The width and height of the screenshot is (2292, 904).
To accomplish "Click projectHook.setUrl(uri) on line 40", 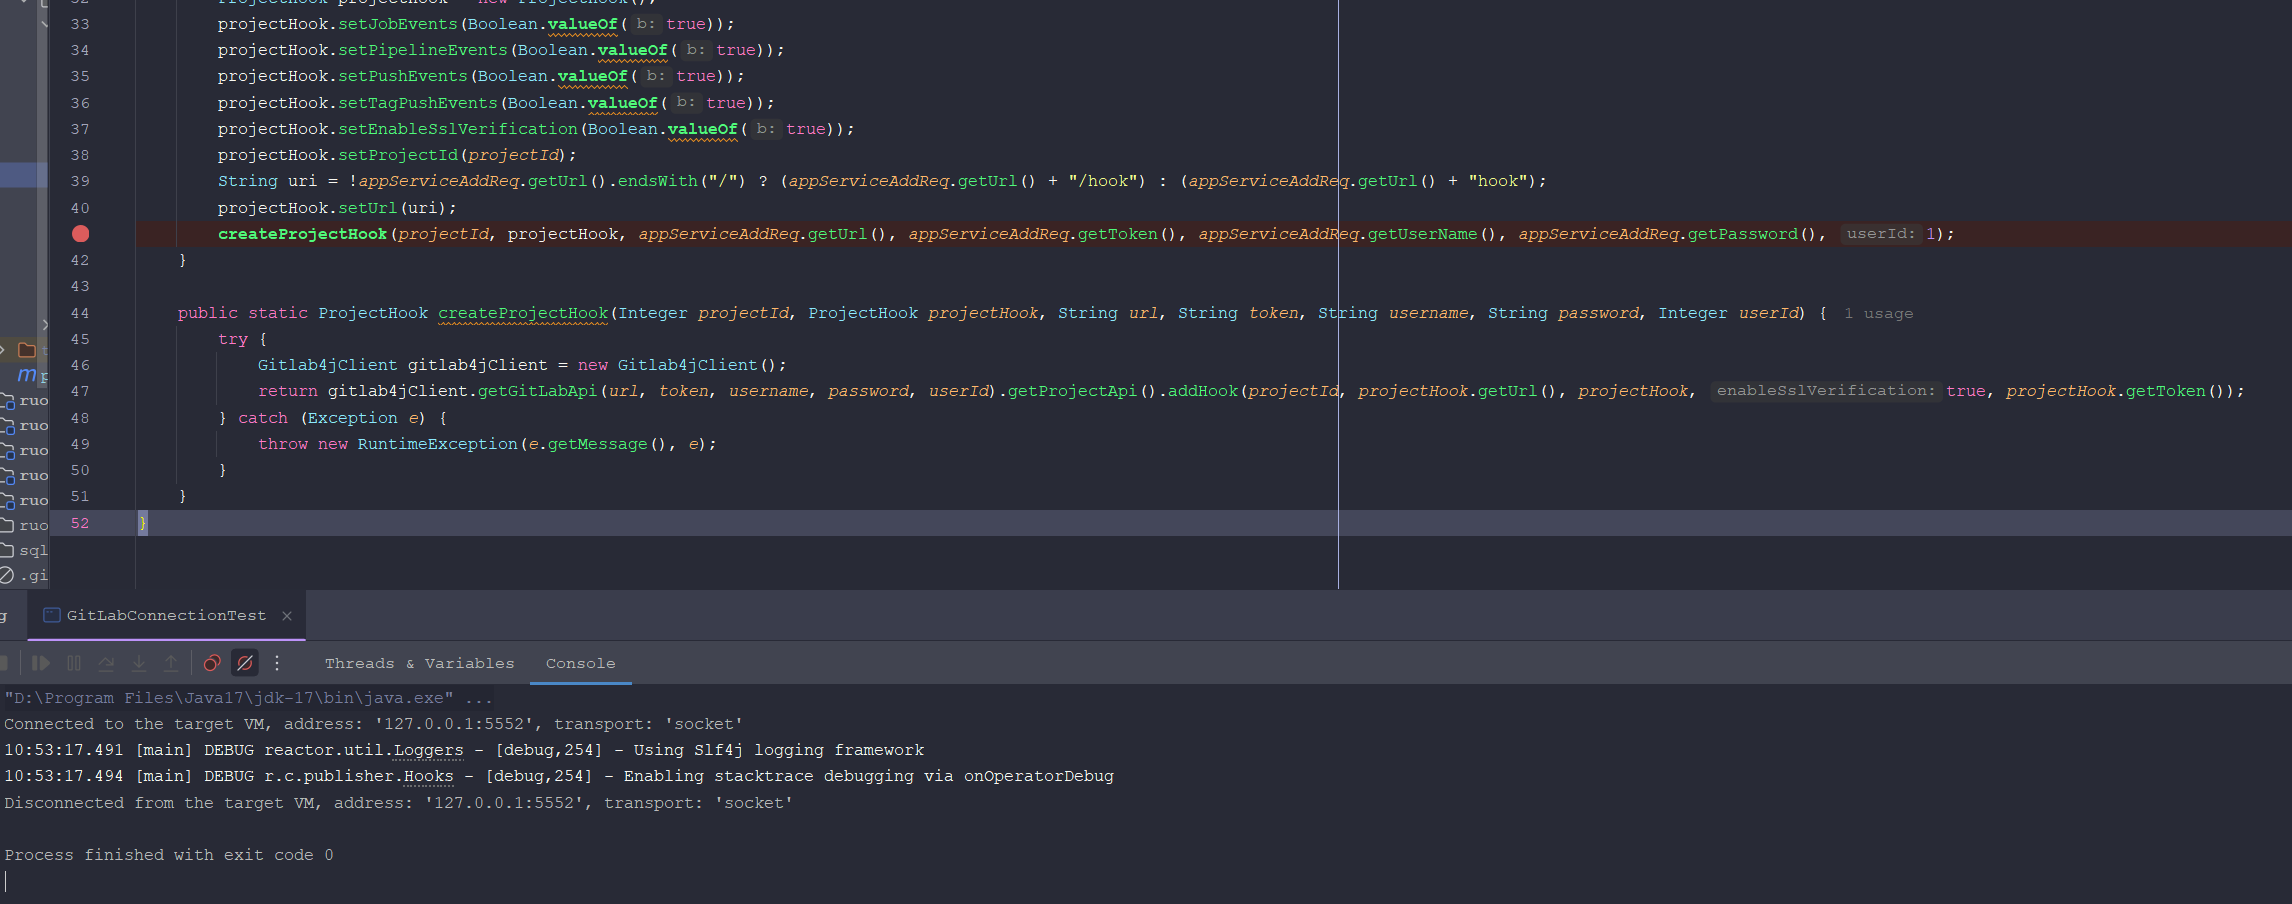I will [x=337, y=208].
